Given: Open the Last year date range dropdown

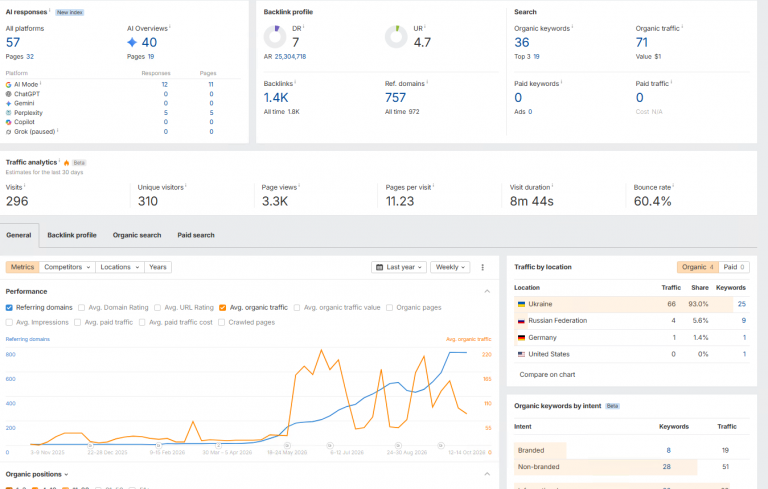Looking at the screenshot, I should point(399,267).
